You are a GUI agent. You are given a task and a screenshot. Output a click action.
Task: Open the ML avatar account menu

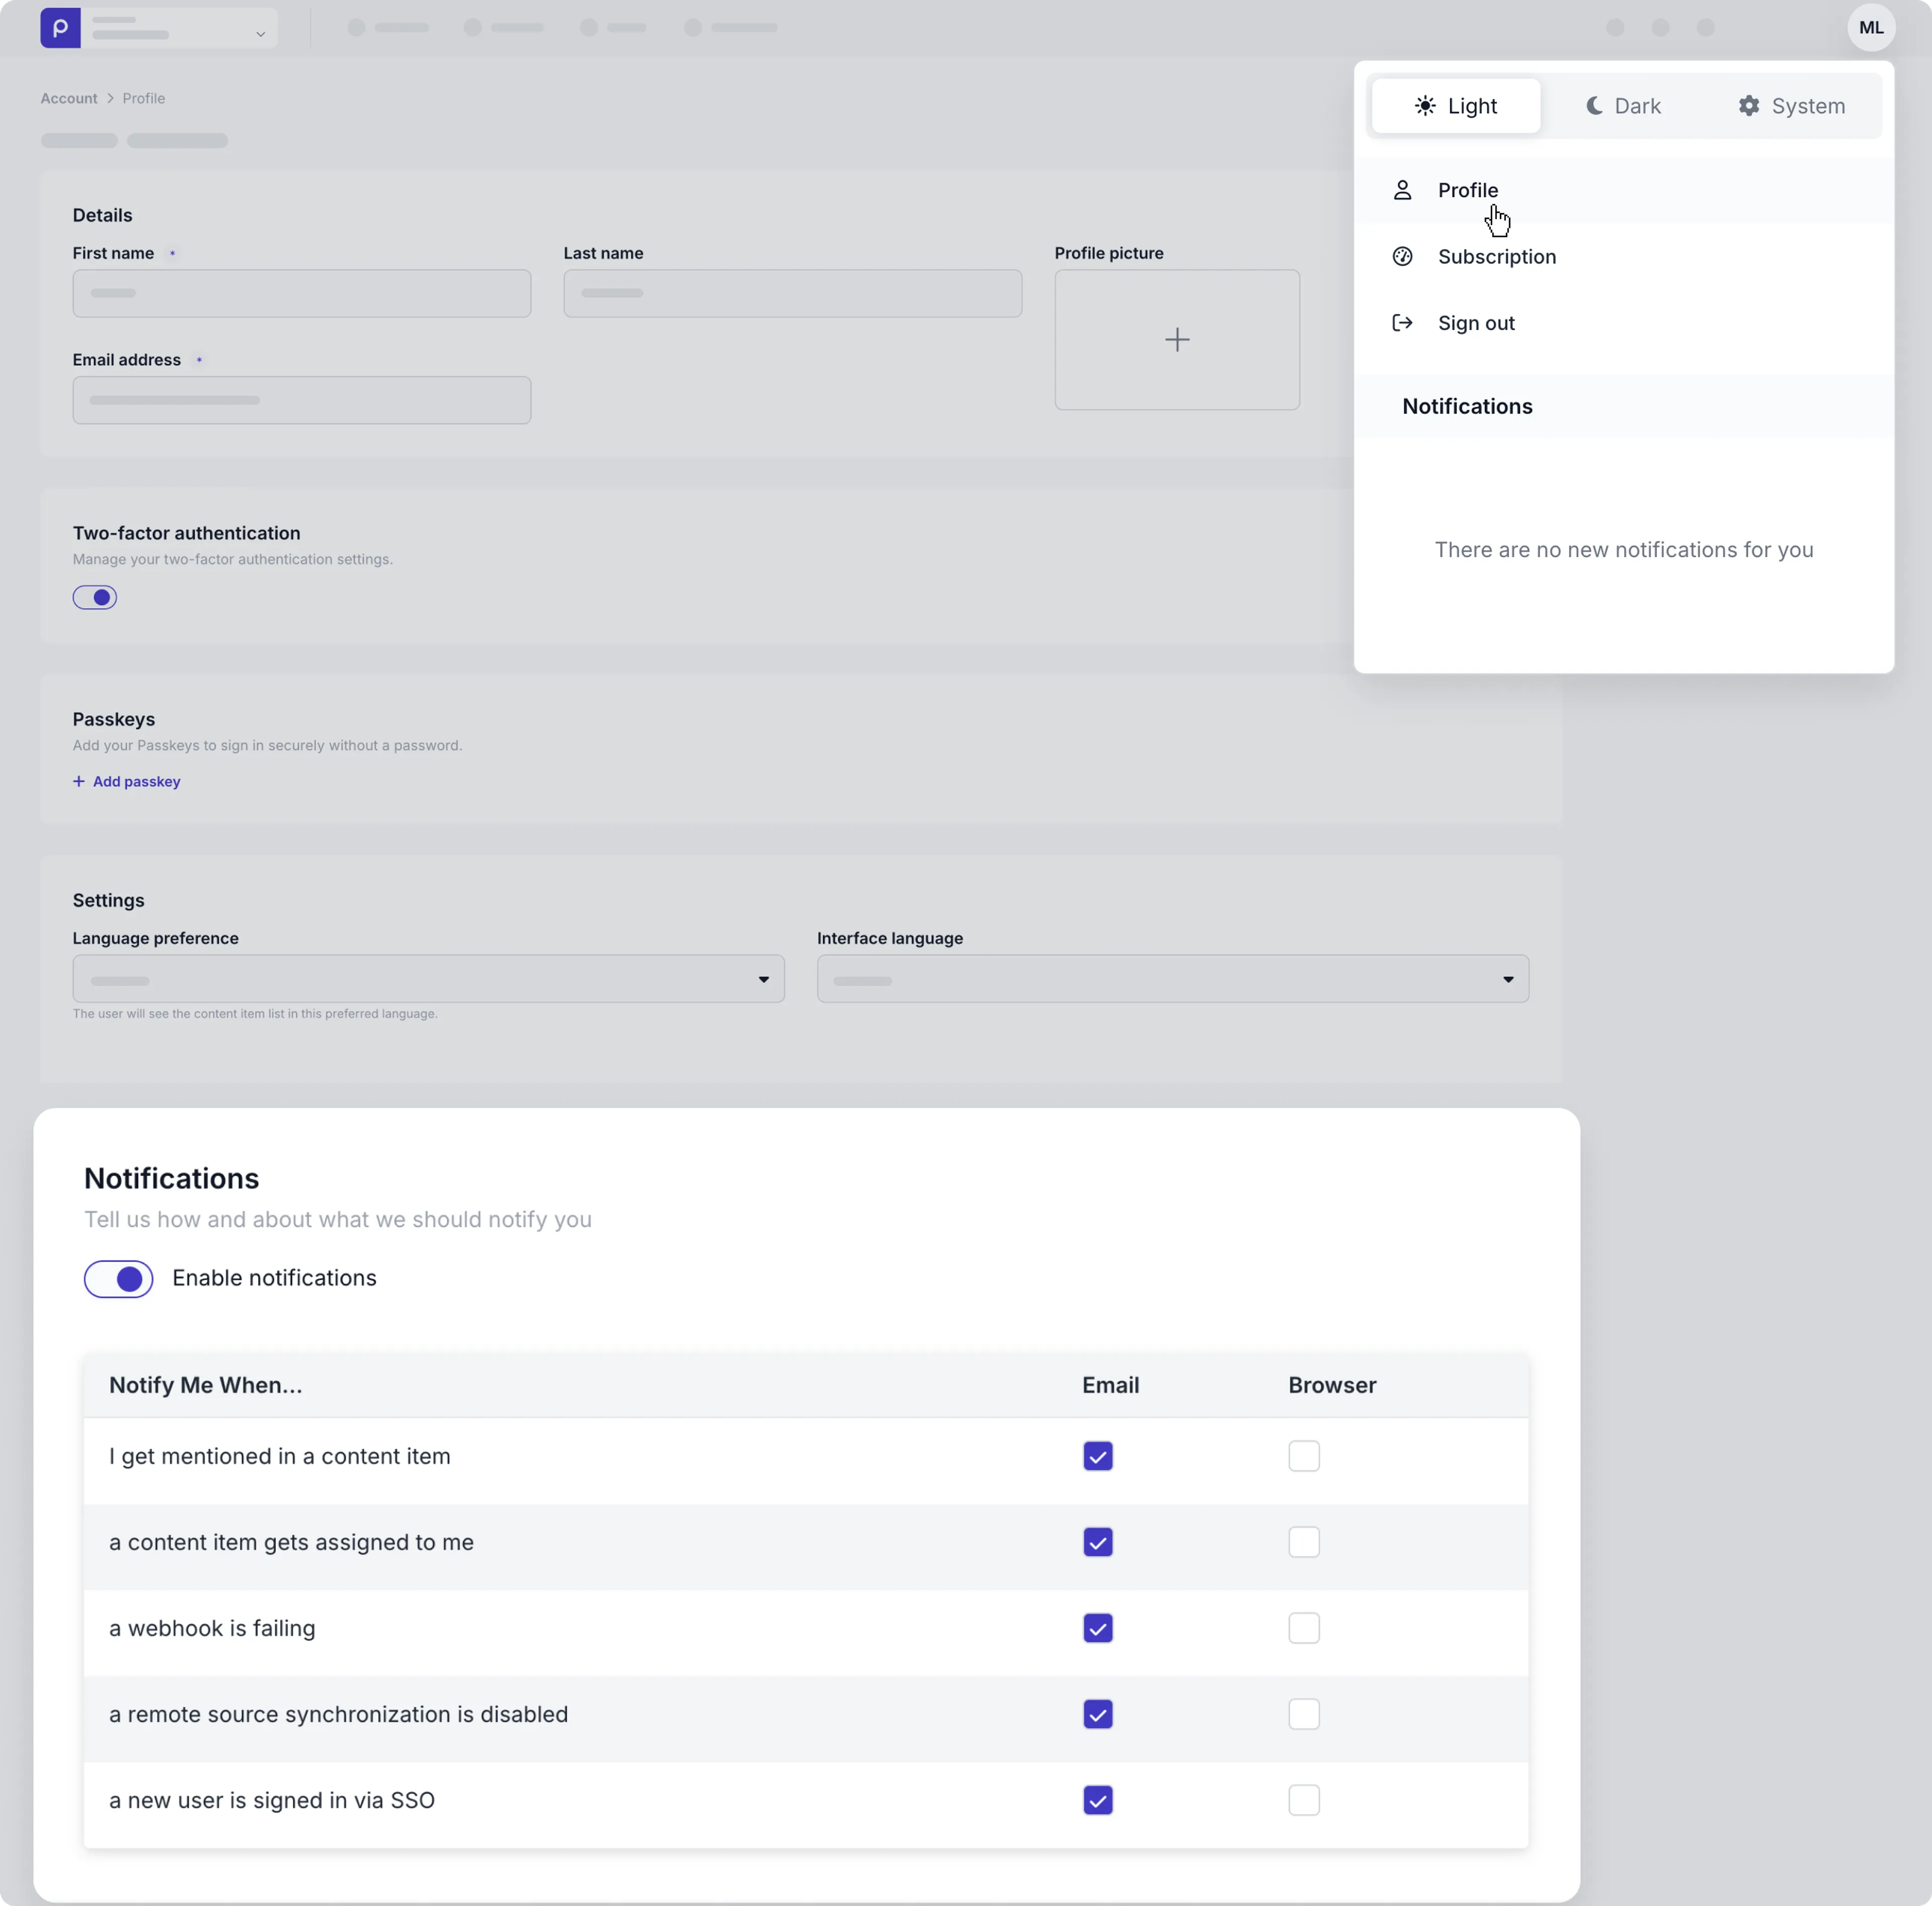pyautogui.click(x=1871, y=27)
